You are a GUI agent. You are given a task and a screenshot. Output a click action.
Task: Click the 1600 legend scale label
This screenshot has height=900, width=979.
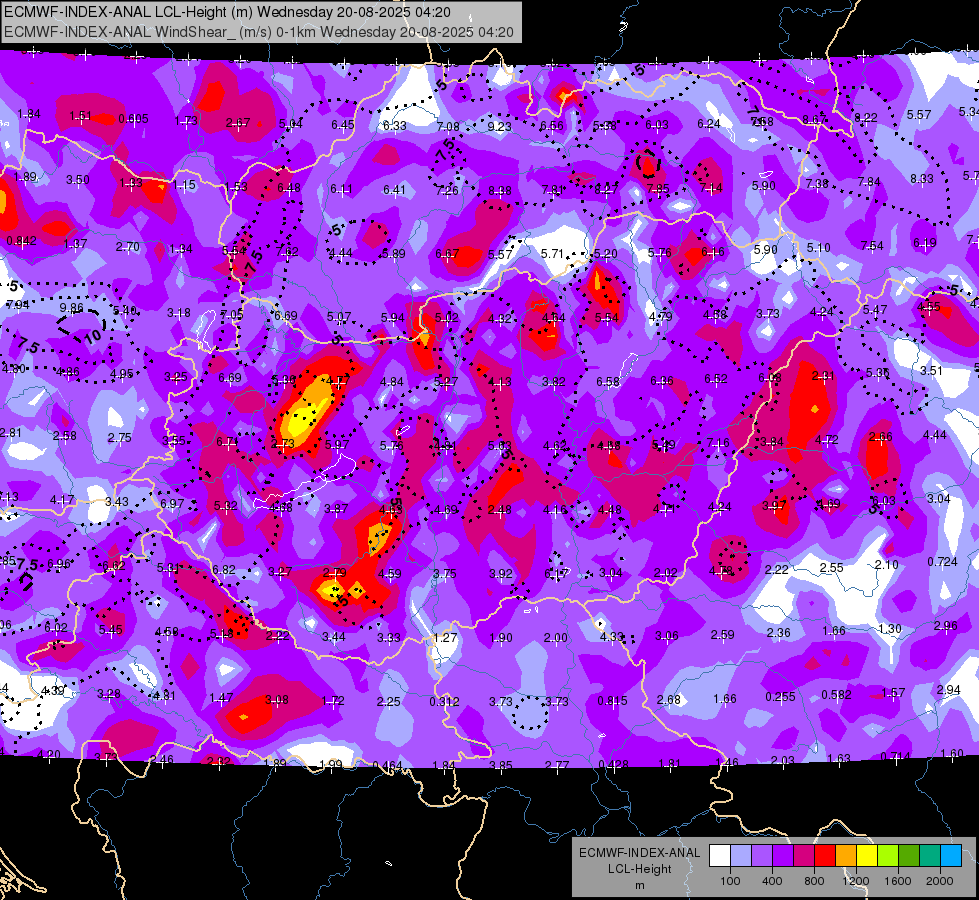point(898,881)
